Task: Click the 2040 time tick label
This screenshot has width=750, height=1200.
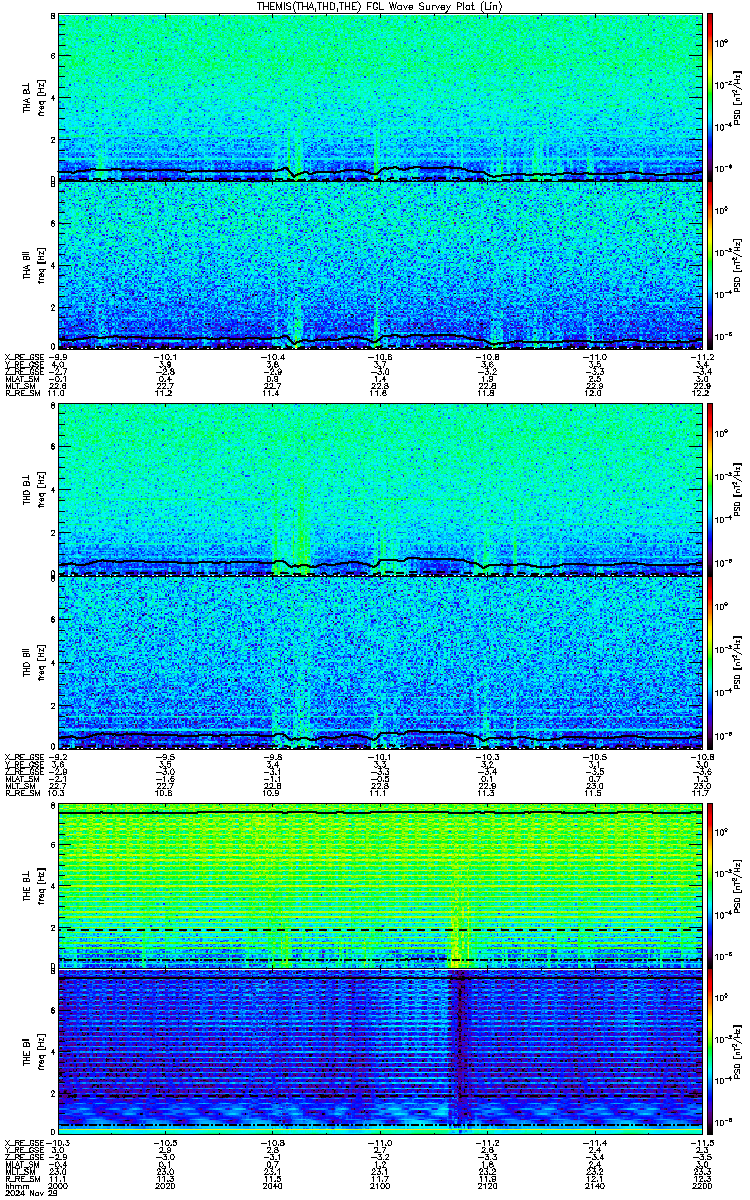Action: (x=273, y=1185)
